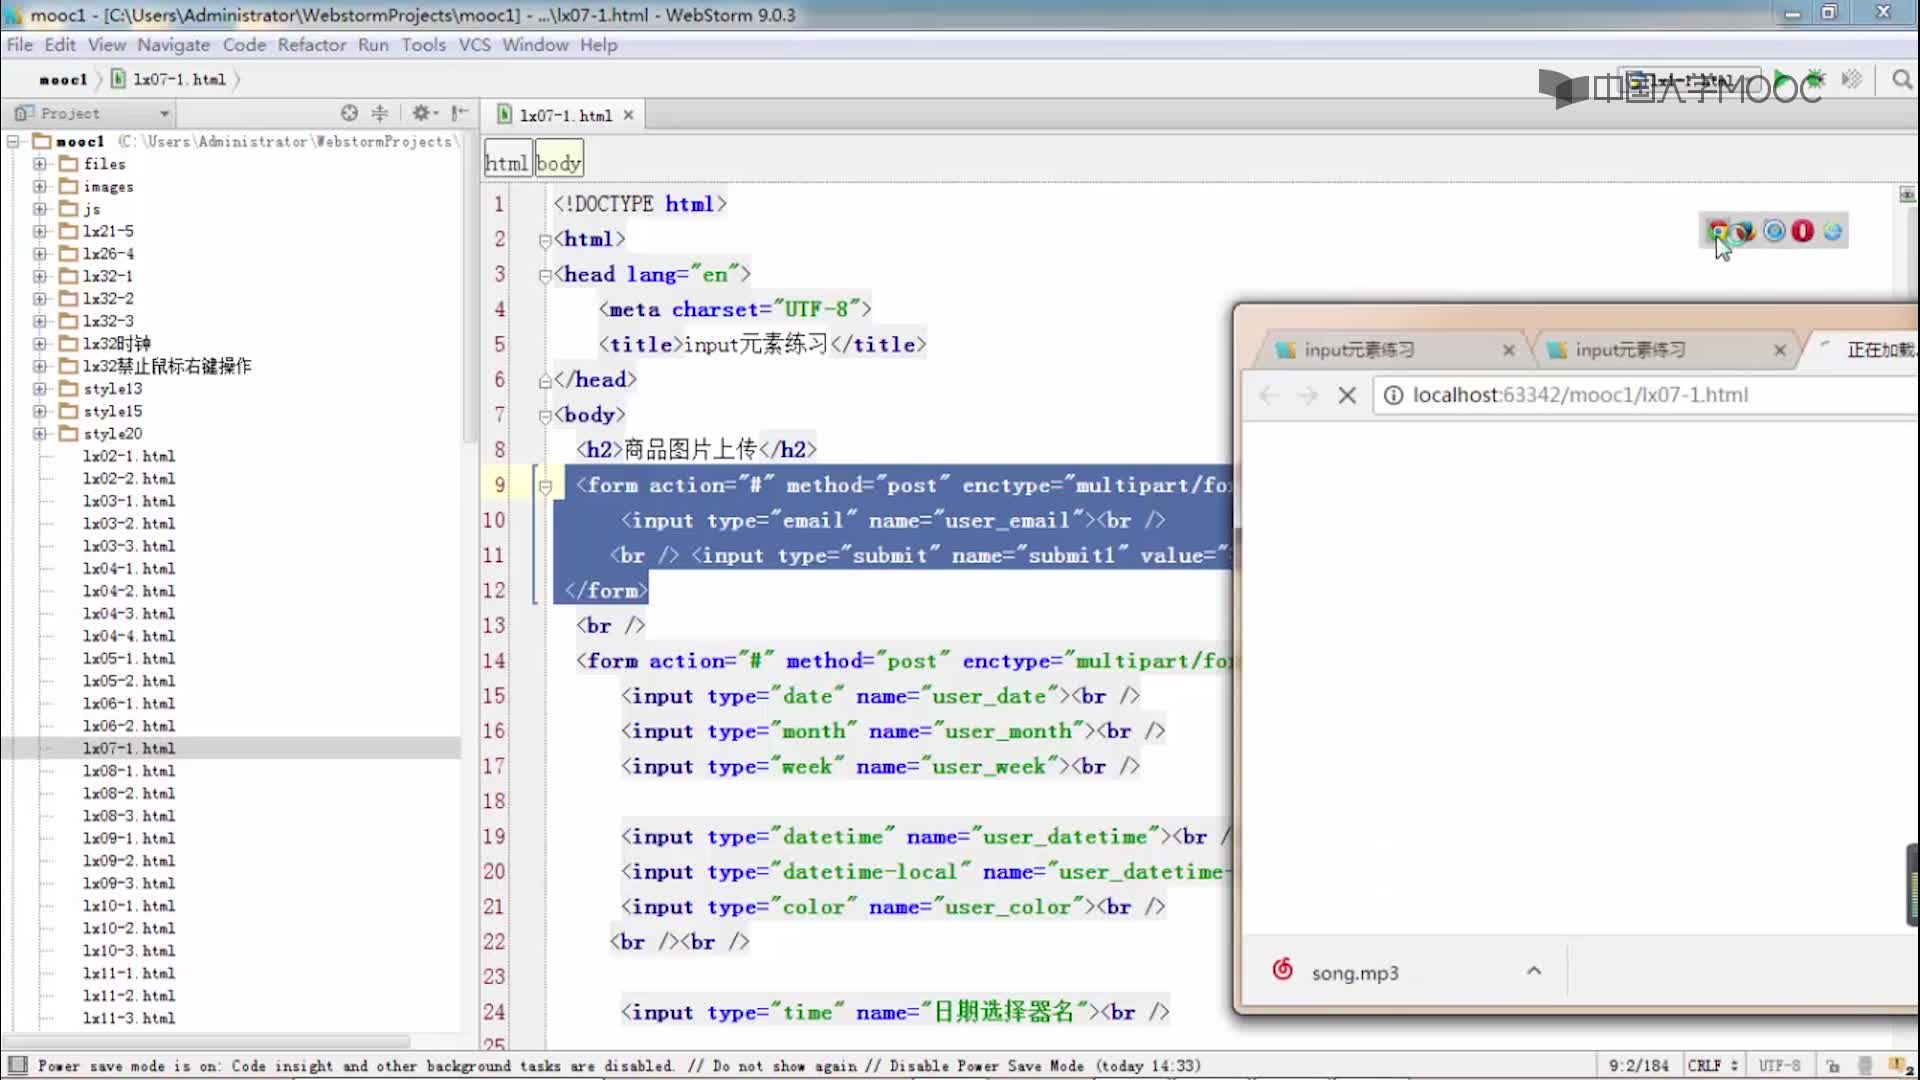Expand the style13 folder

pos(39,388)
